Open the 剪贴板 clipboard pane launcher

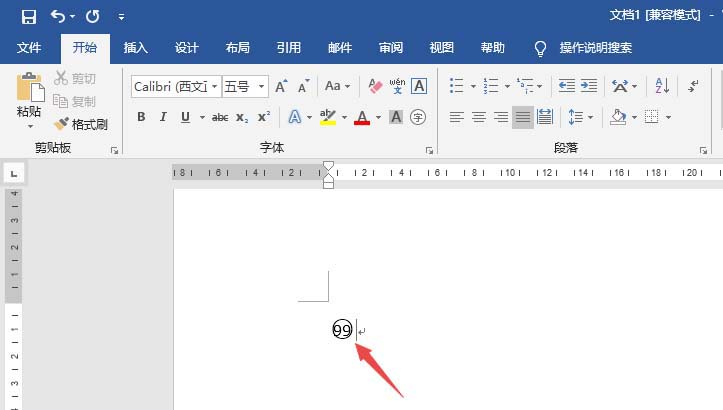click(114, 150)
